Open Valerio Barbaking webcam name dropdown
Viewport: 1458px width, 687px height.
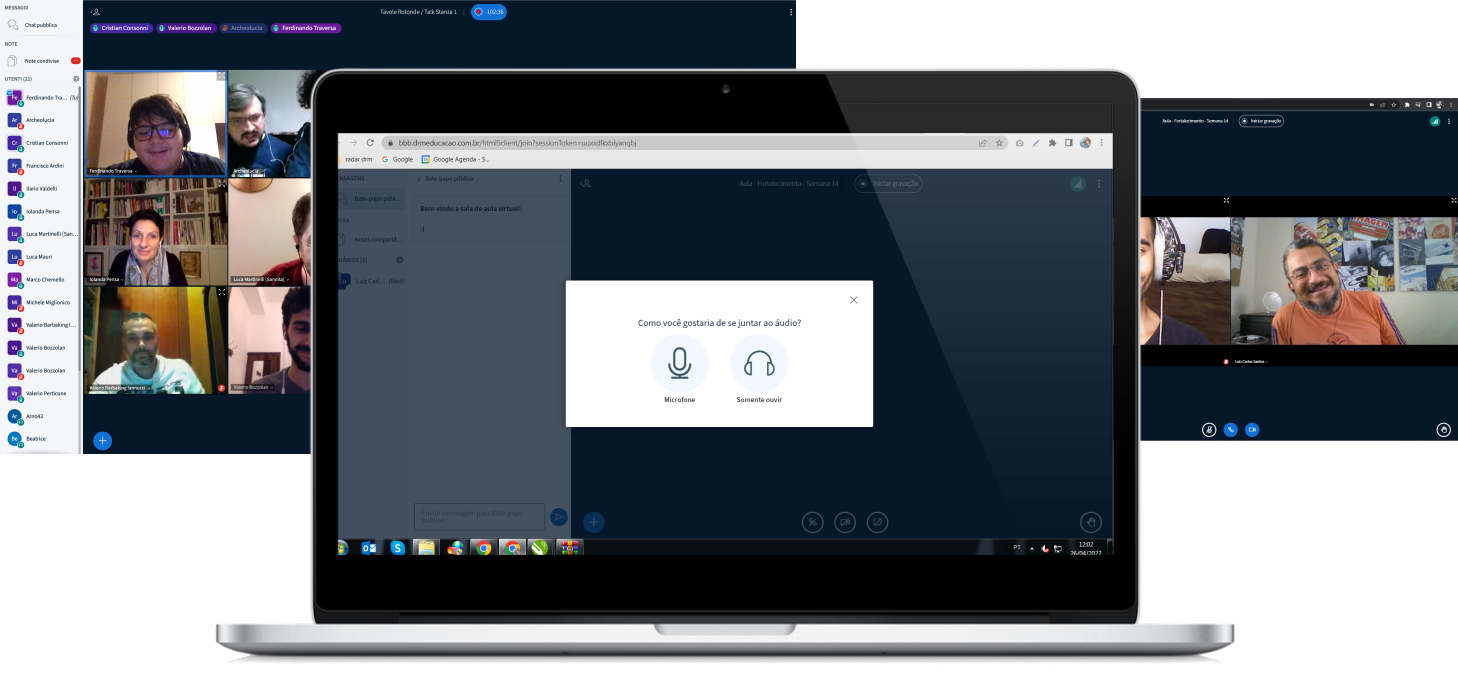point(119,387)
